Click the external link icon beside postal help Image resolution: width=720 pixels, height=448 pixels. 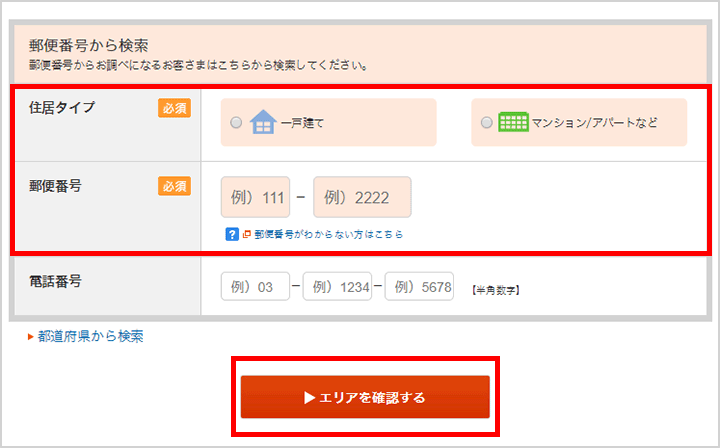247,234
